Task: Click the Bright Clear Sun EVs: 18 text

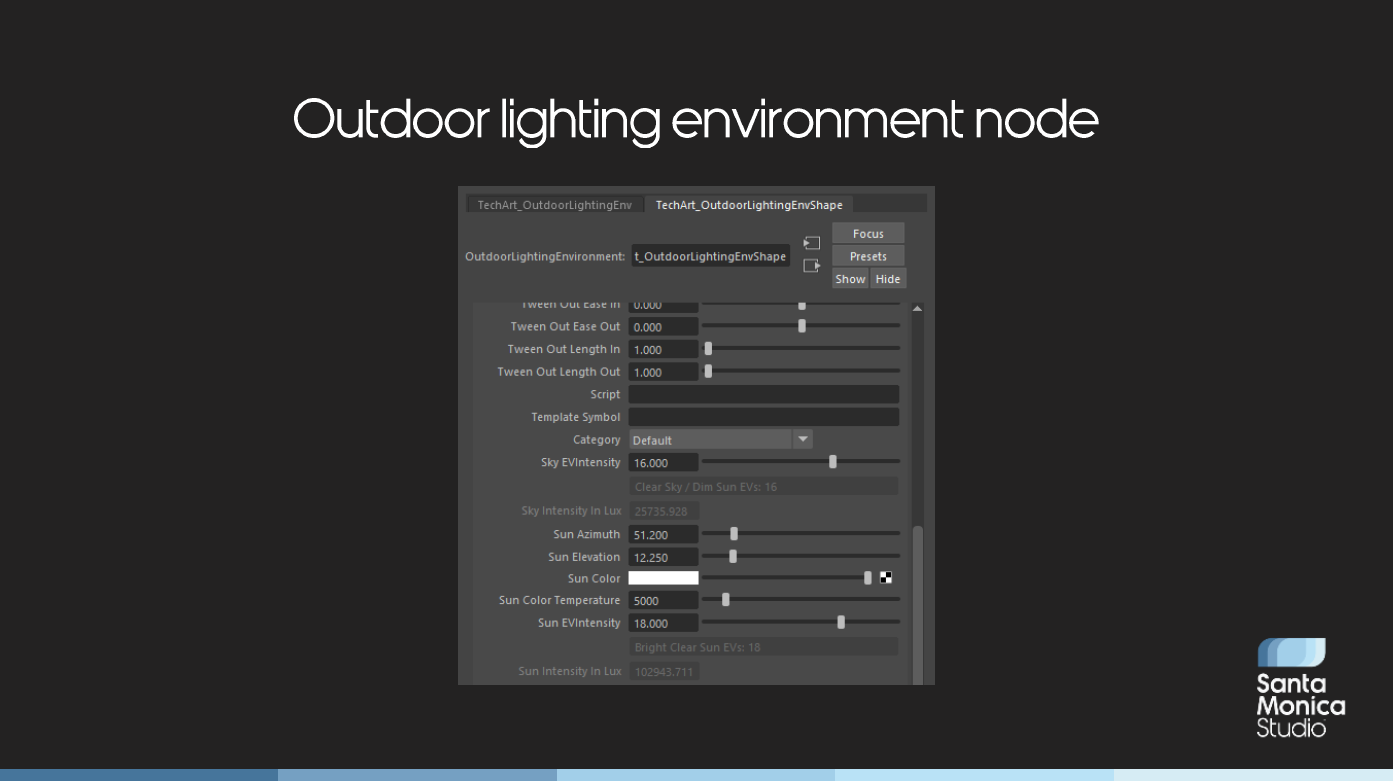Action: click(698, 648)
